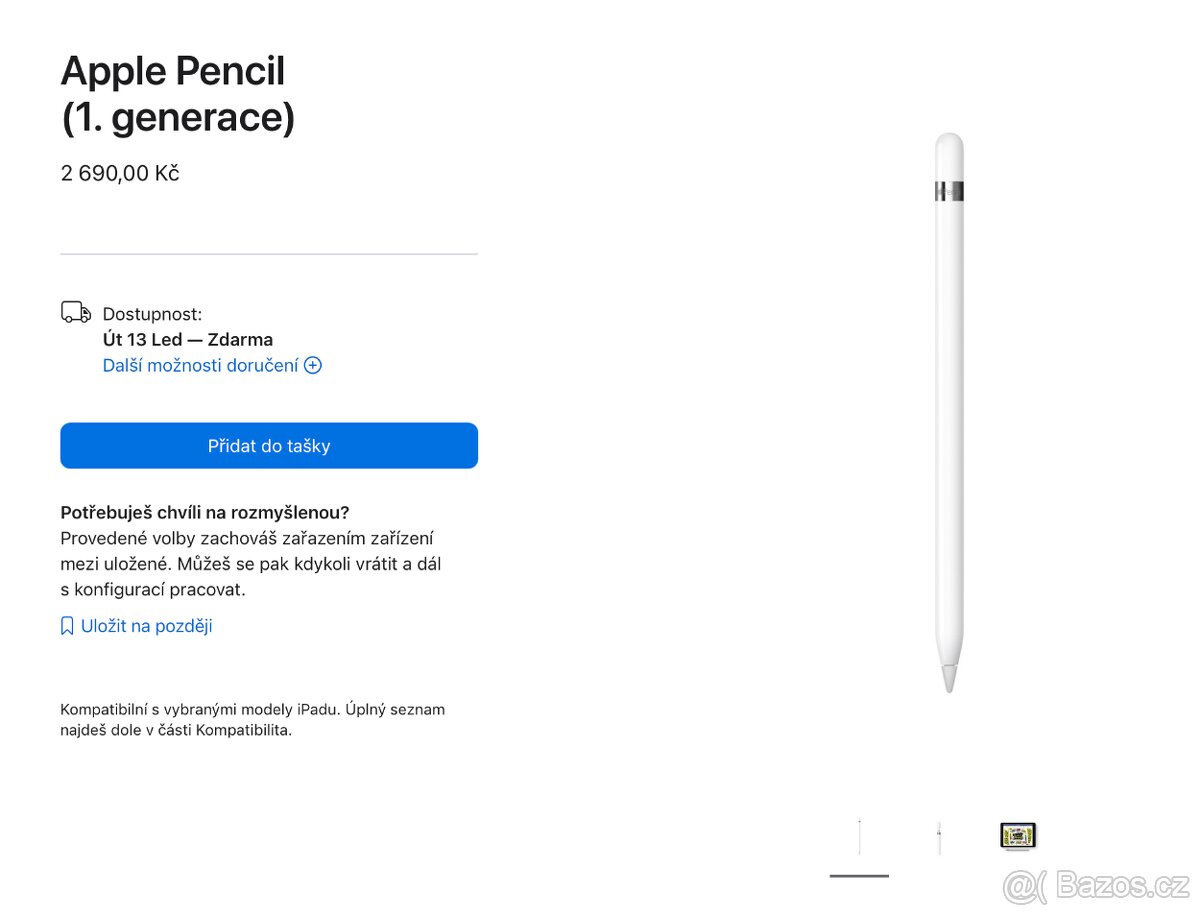Click the Út 13 Led — Zdarma availability text
This screenshot has height=915, width=1200.
tap(185, 339)
